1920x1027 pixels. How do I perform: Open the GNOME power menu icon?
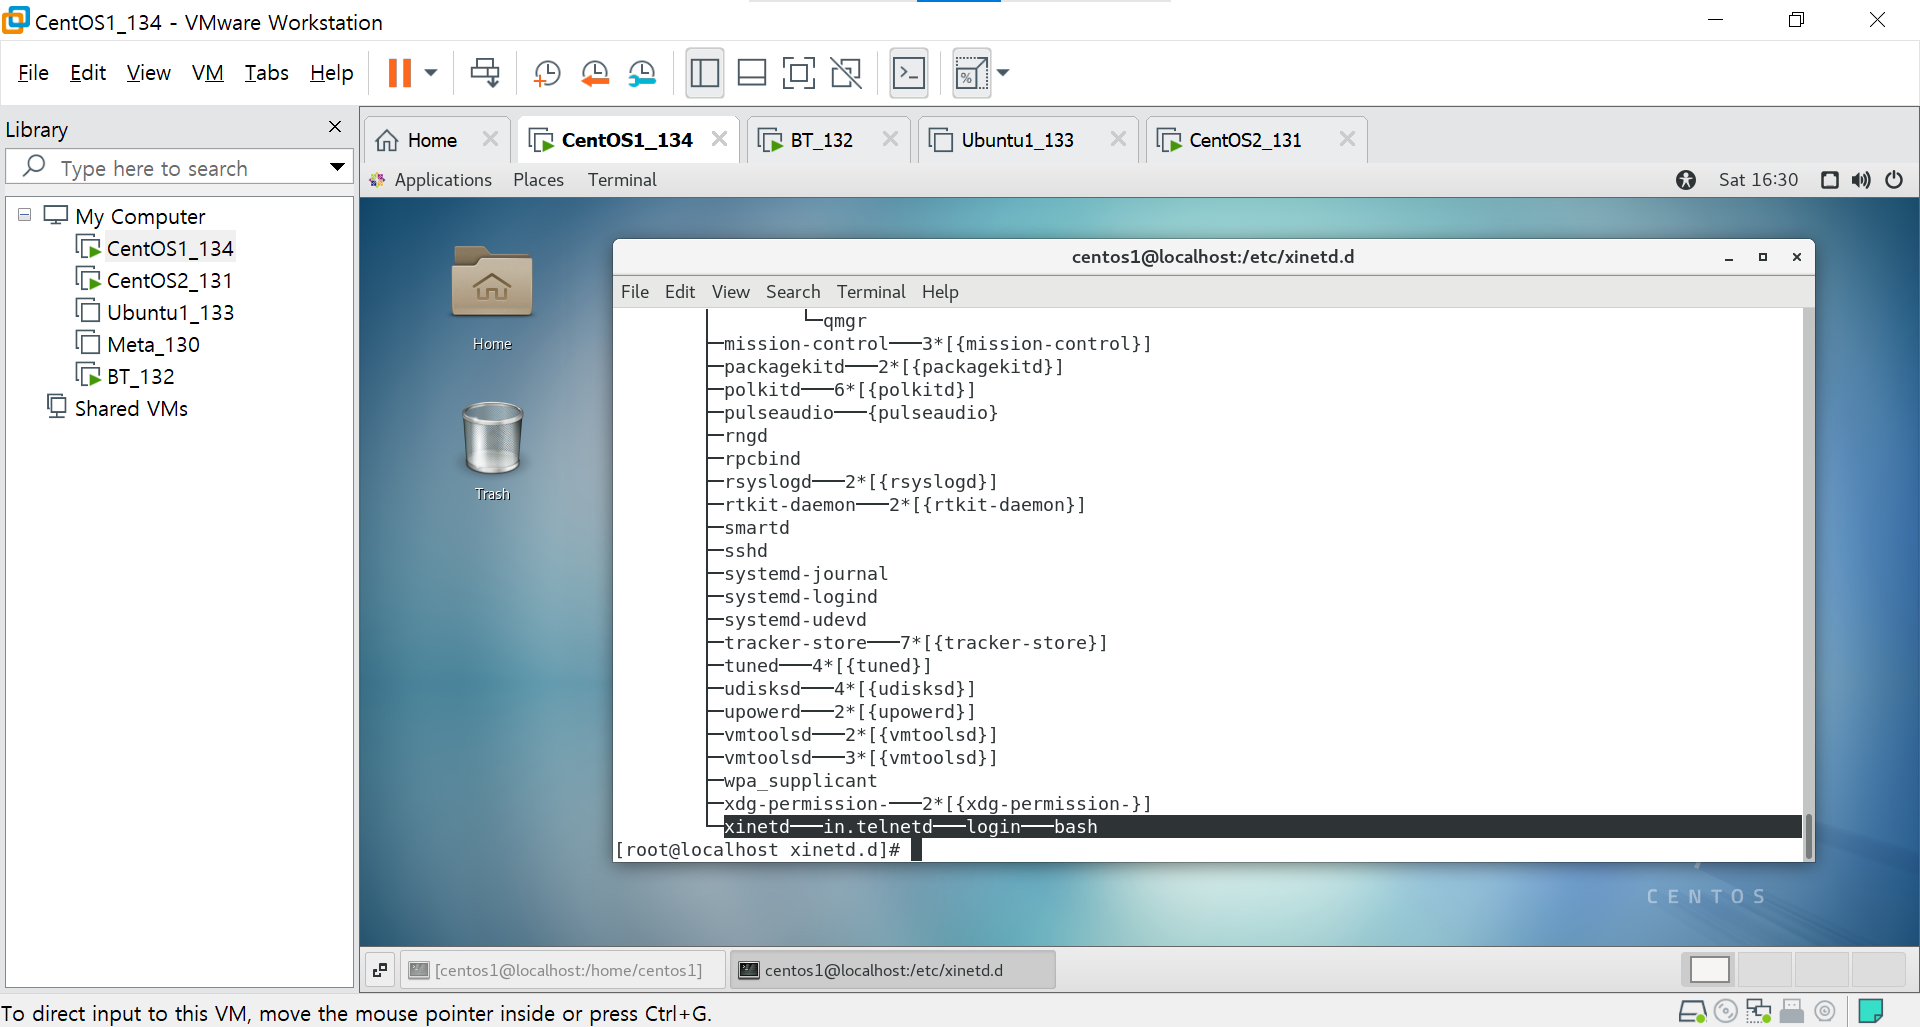click(1894, 180)
